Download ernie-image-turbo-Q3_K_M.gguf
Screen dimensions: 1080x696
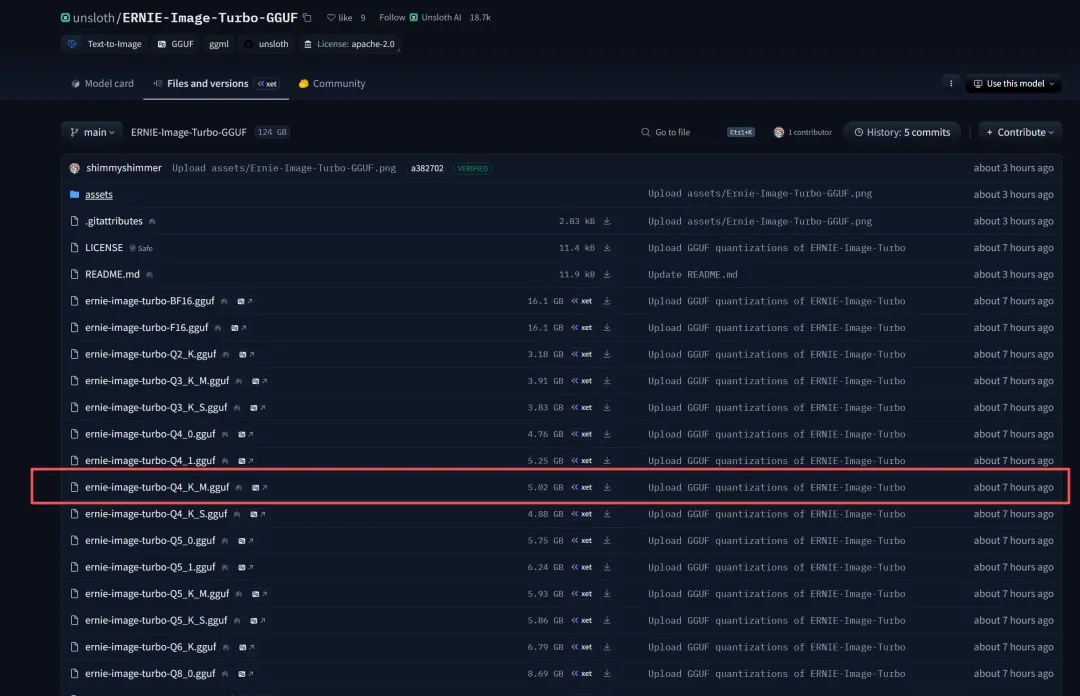(x=607, y=380)
